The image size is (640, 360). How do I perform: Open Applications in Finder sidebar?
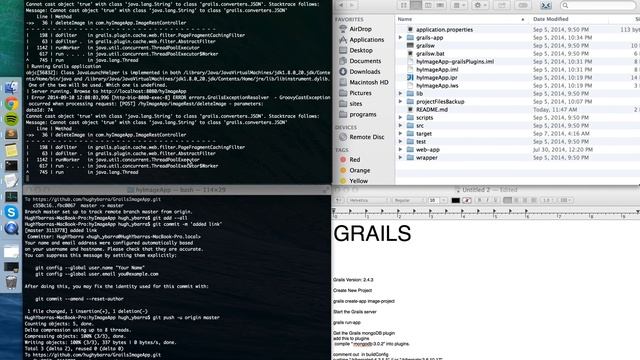point(367,40)
